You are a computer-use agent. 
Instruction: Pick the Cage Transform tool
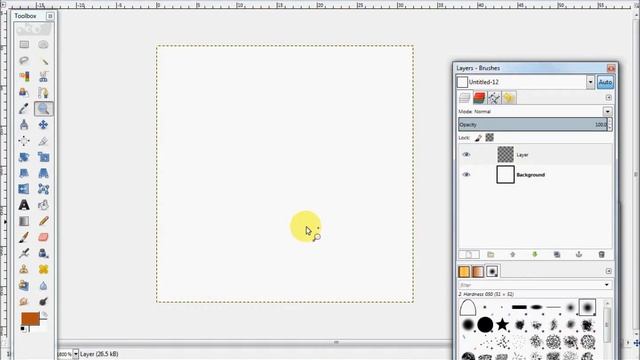click(x=43, y=189)
